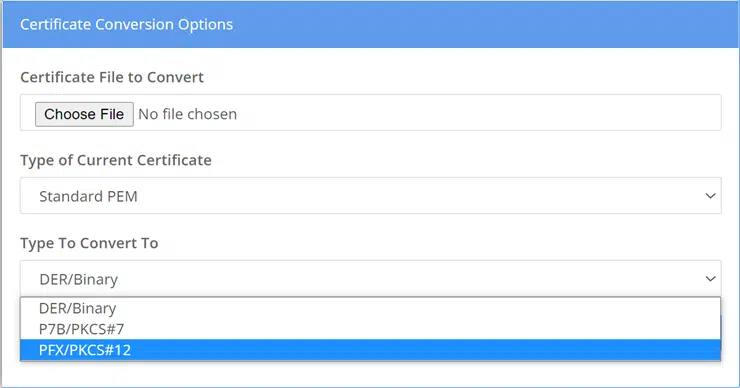Click the chevron arrow beside the DER/Binary select
Screen dimensions: 740x388
710,278
